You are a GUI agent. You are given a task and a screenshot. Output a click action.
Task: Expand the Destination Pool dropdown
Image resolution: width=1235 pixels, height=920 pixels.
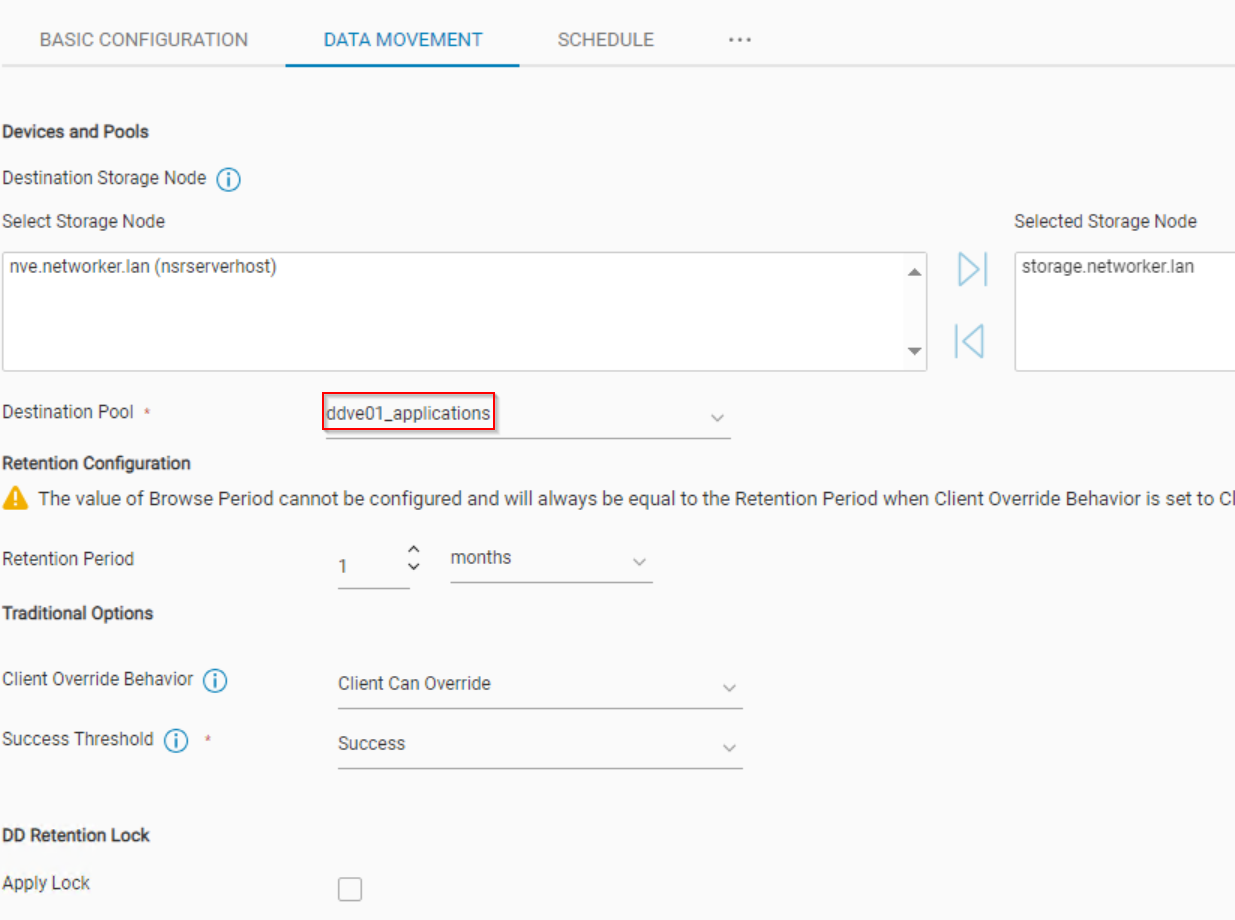[x=716, y=417]
